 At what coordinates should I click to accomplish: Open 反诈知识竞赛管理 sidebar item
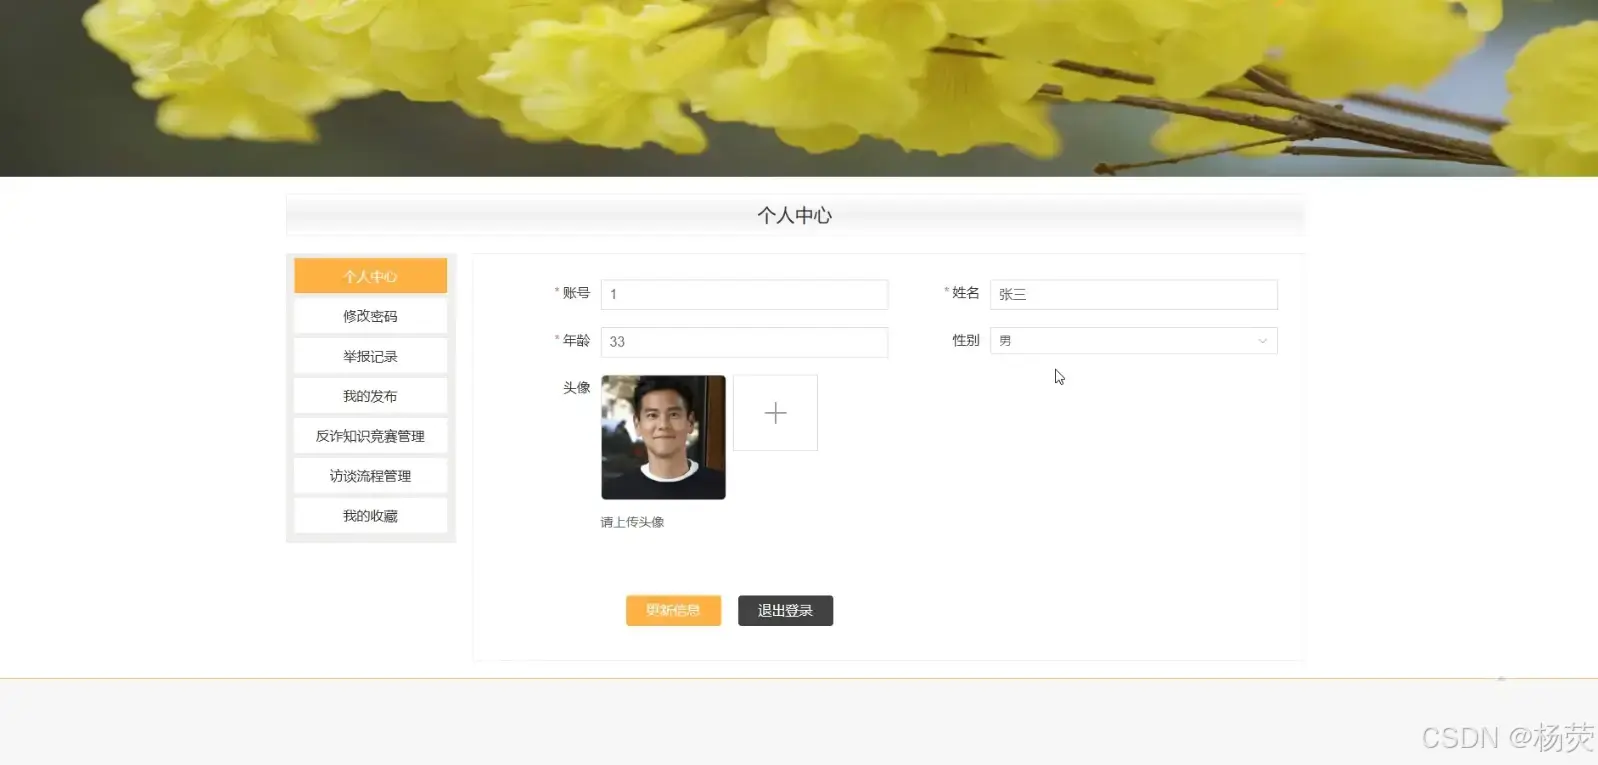coord(370,436)
